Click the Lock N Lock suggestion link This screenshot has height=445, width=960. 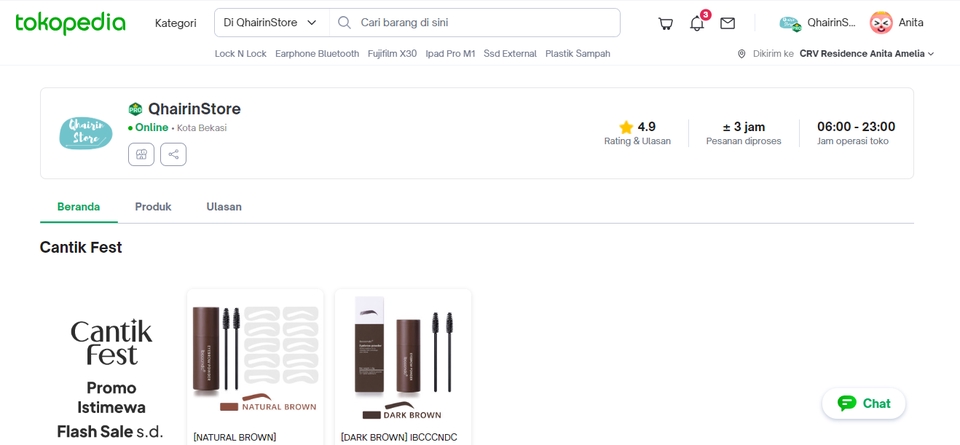click(241, 54)
